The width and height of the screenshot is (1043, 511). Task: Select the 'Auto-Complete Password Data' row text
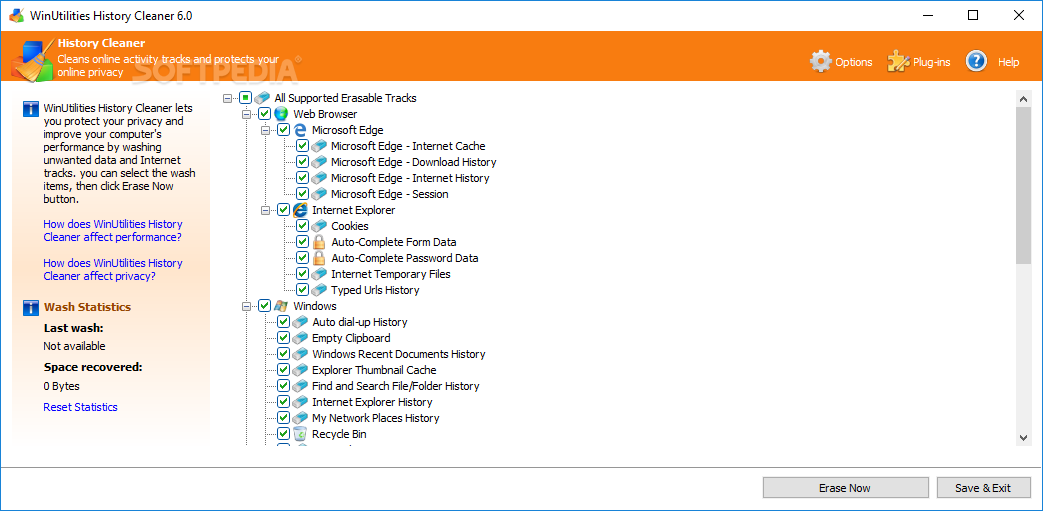tap(404, 257)
